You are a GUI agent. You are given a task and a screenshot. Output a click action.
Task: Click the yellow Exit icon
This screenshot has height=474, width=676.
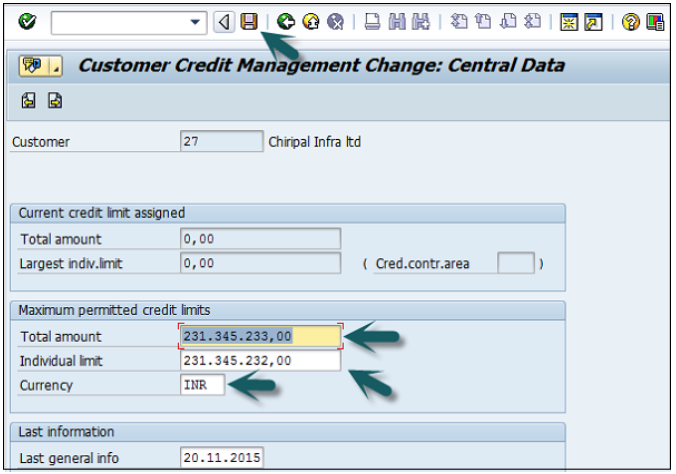click(311, 21)
